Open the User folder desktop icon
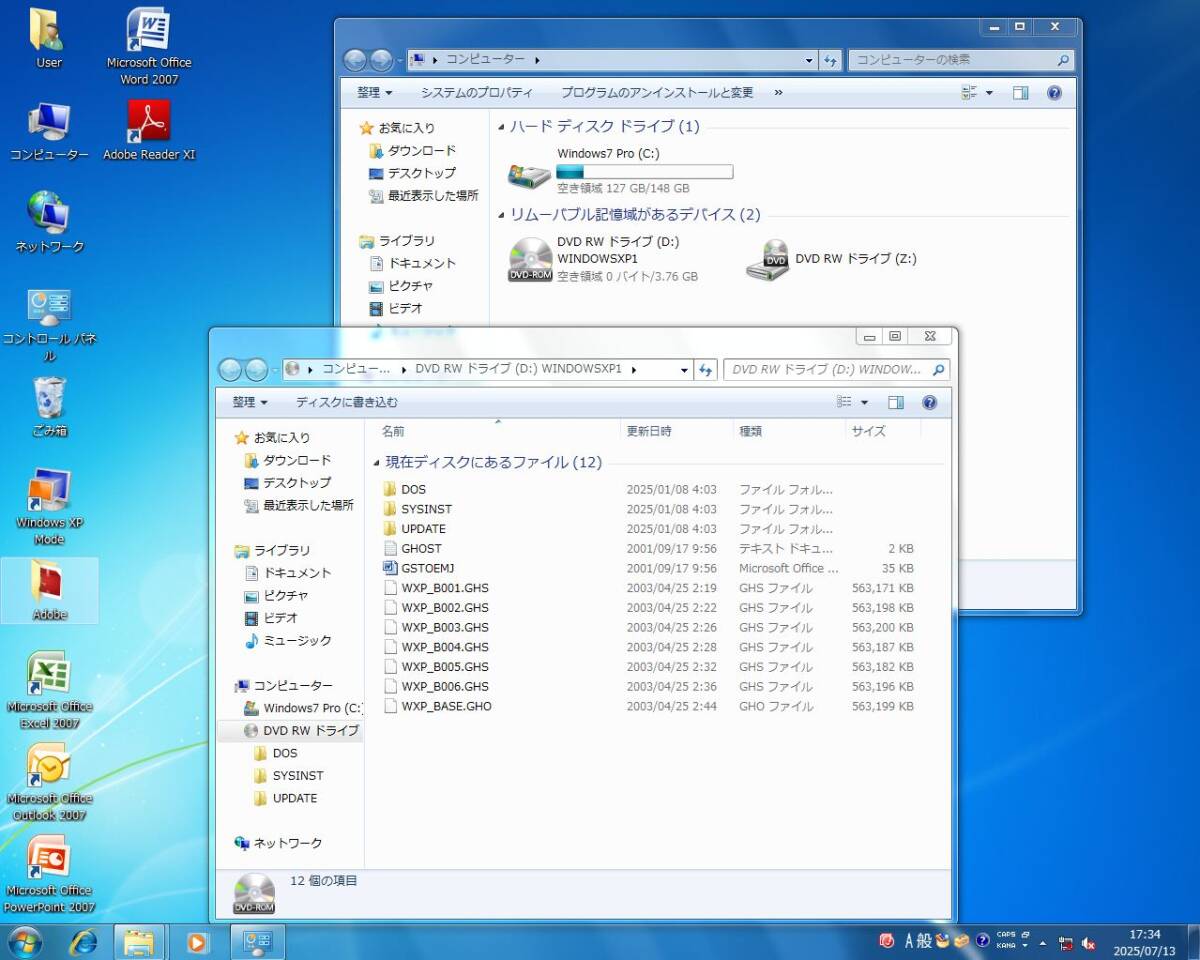This screenshot has height=960, width=1200. click(x=48, y=38)
